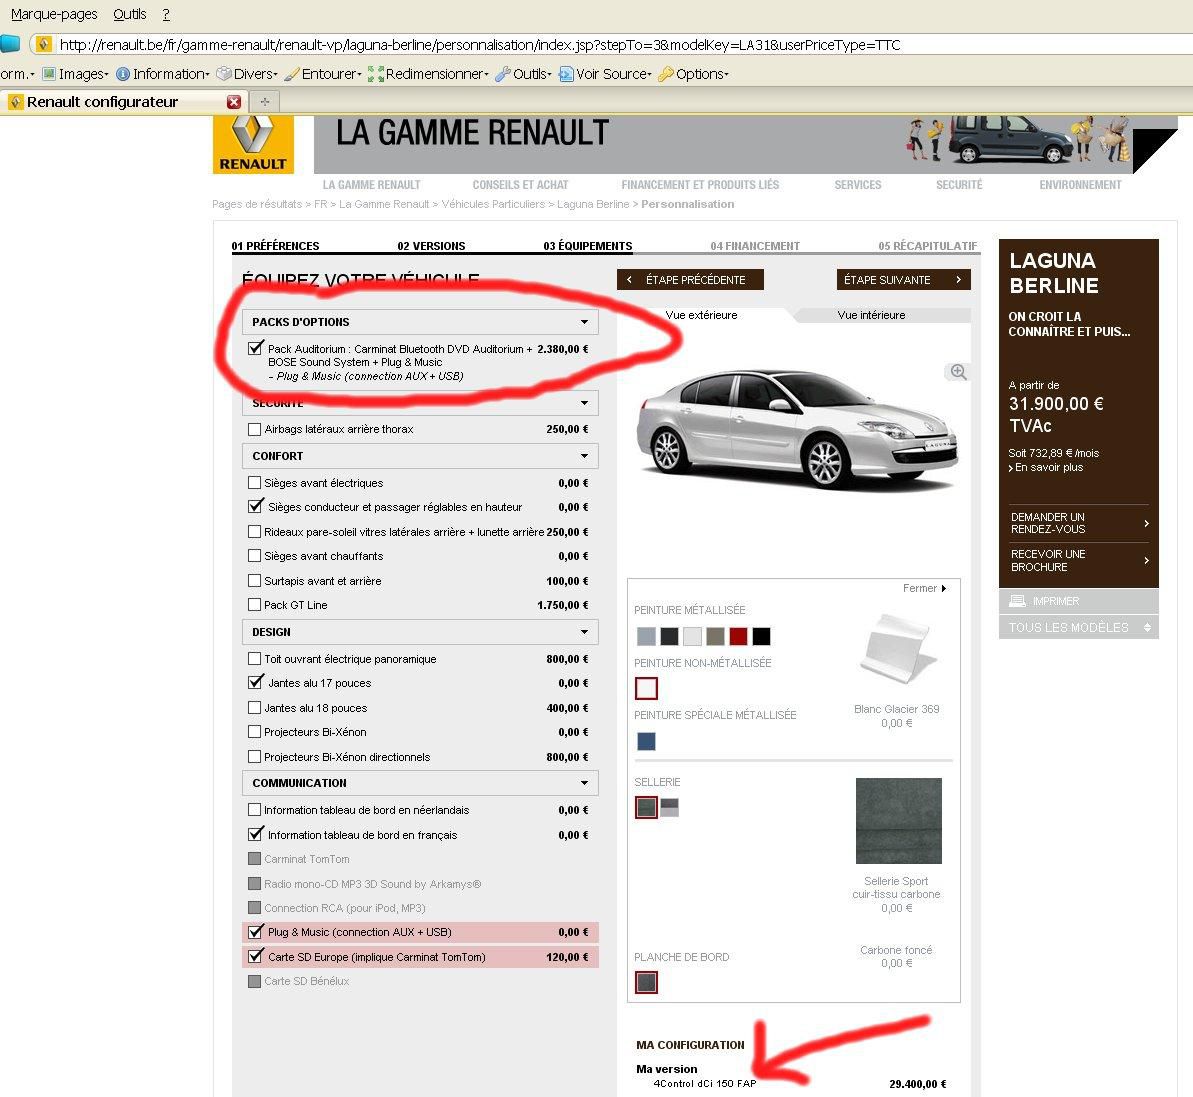Image resolution: width=1193 pixels, height=1097 pixels.
Task: Collapse the Communication section
Action: (x=420, y=783)
